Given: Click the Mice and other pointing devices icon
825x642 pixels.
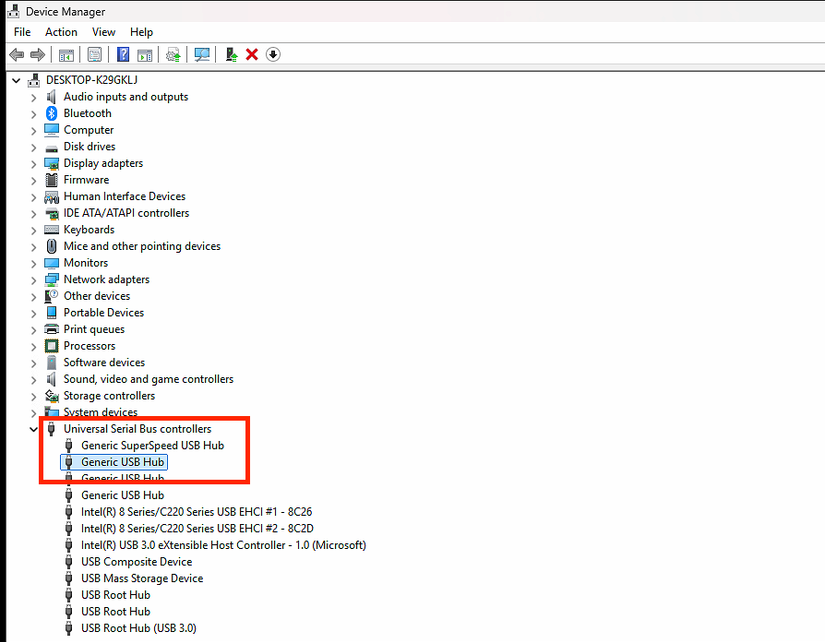Looking at the screenshot, I should [x=52, y=246].
